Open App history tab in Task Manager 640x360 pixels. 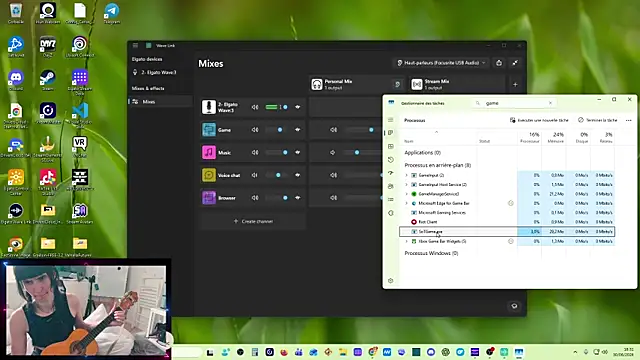click(x=391, y=160)
